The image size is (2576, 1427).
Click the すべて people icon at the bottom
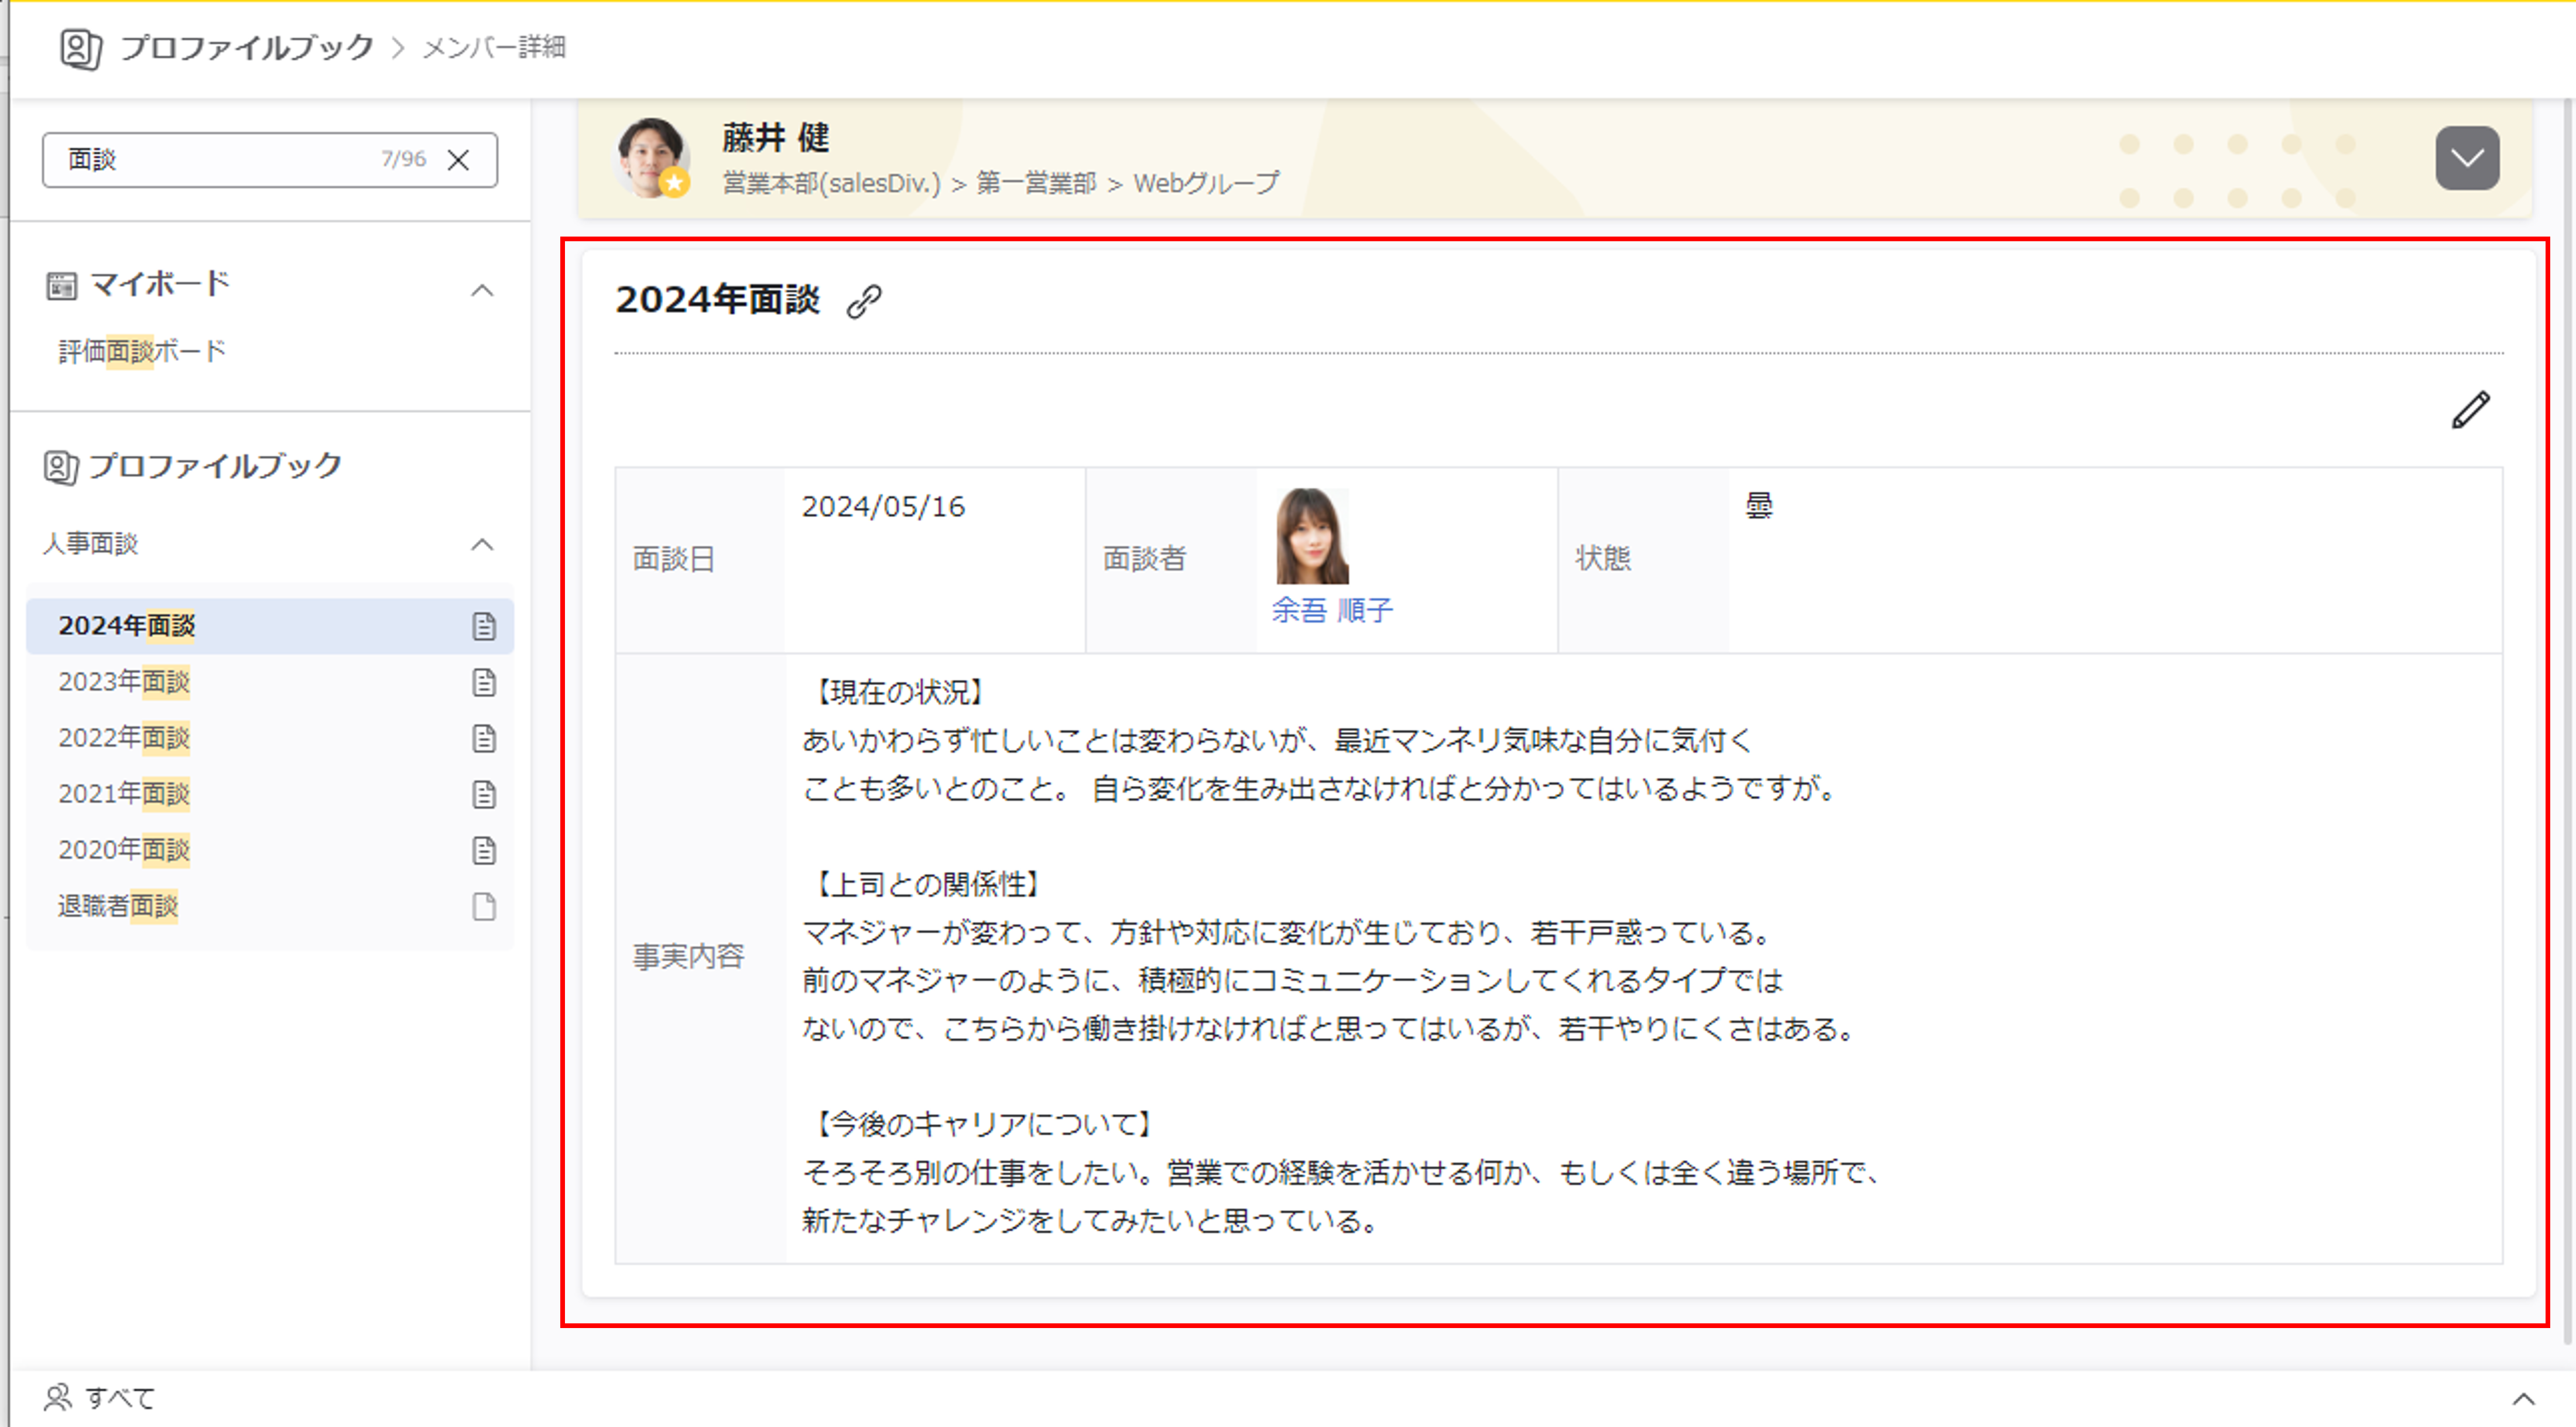(58, 1397)
